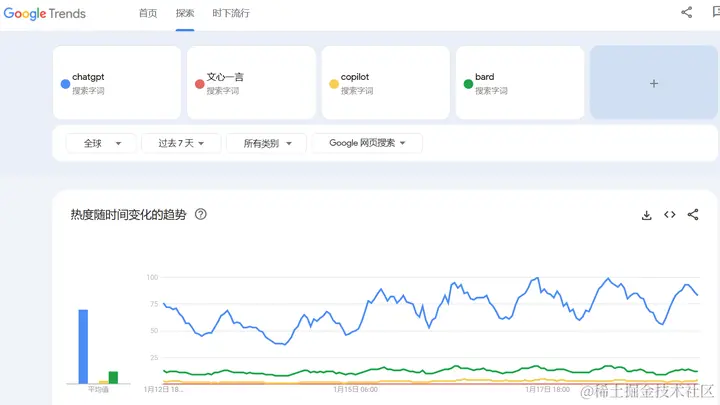Edit the bard search term card
The height and width of the screenshot is (405, 720).
click(x=520, y=83)
